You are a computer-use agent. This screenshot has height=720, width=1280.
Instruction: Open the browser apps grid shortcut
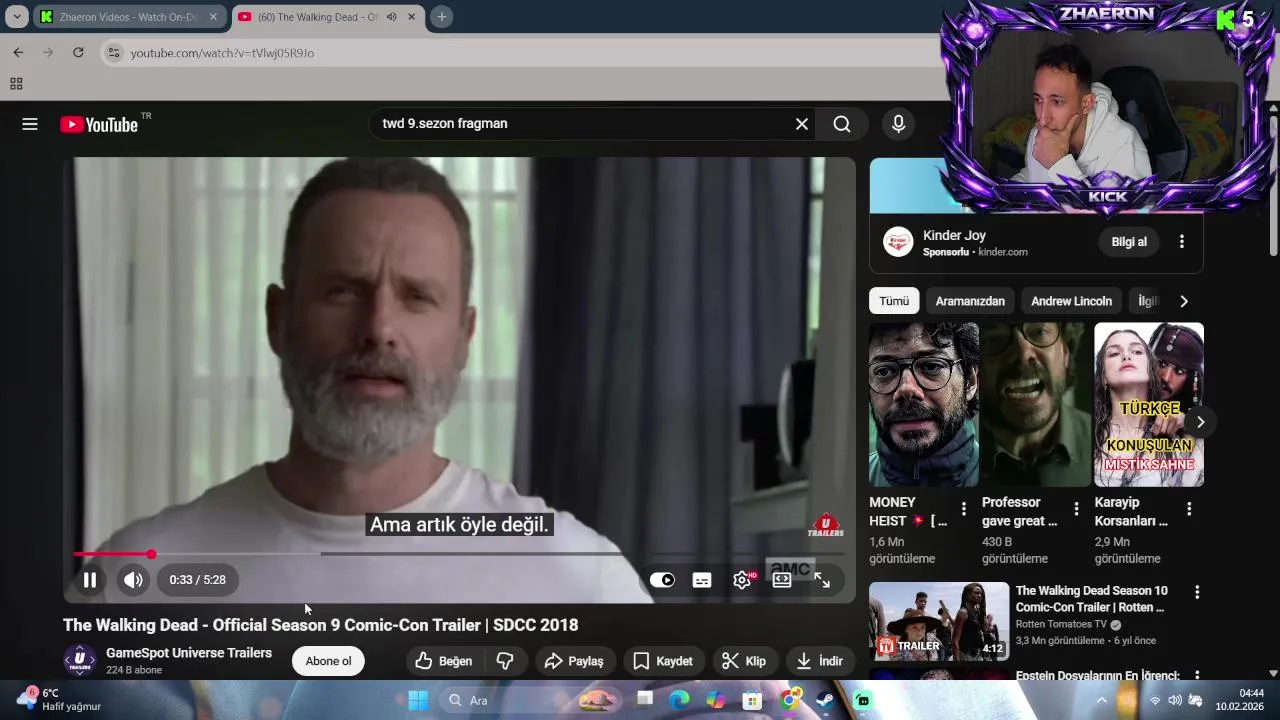tap(16, 84)
